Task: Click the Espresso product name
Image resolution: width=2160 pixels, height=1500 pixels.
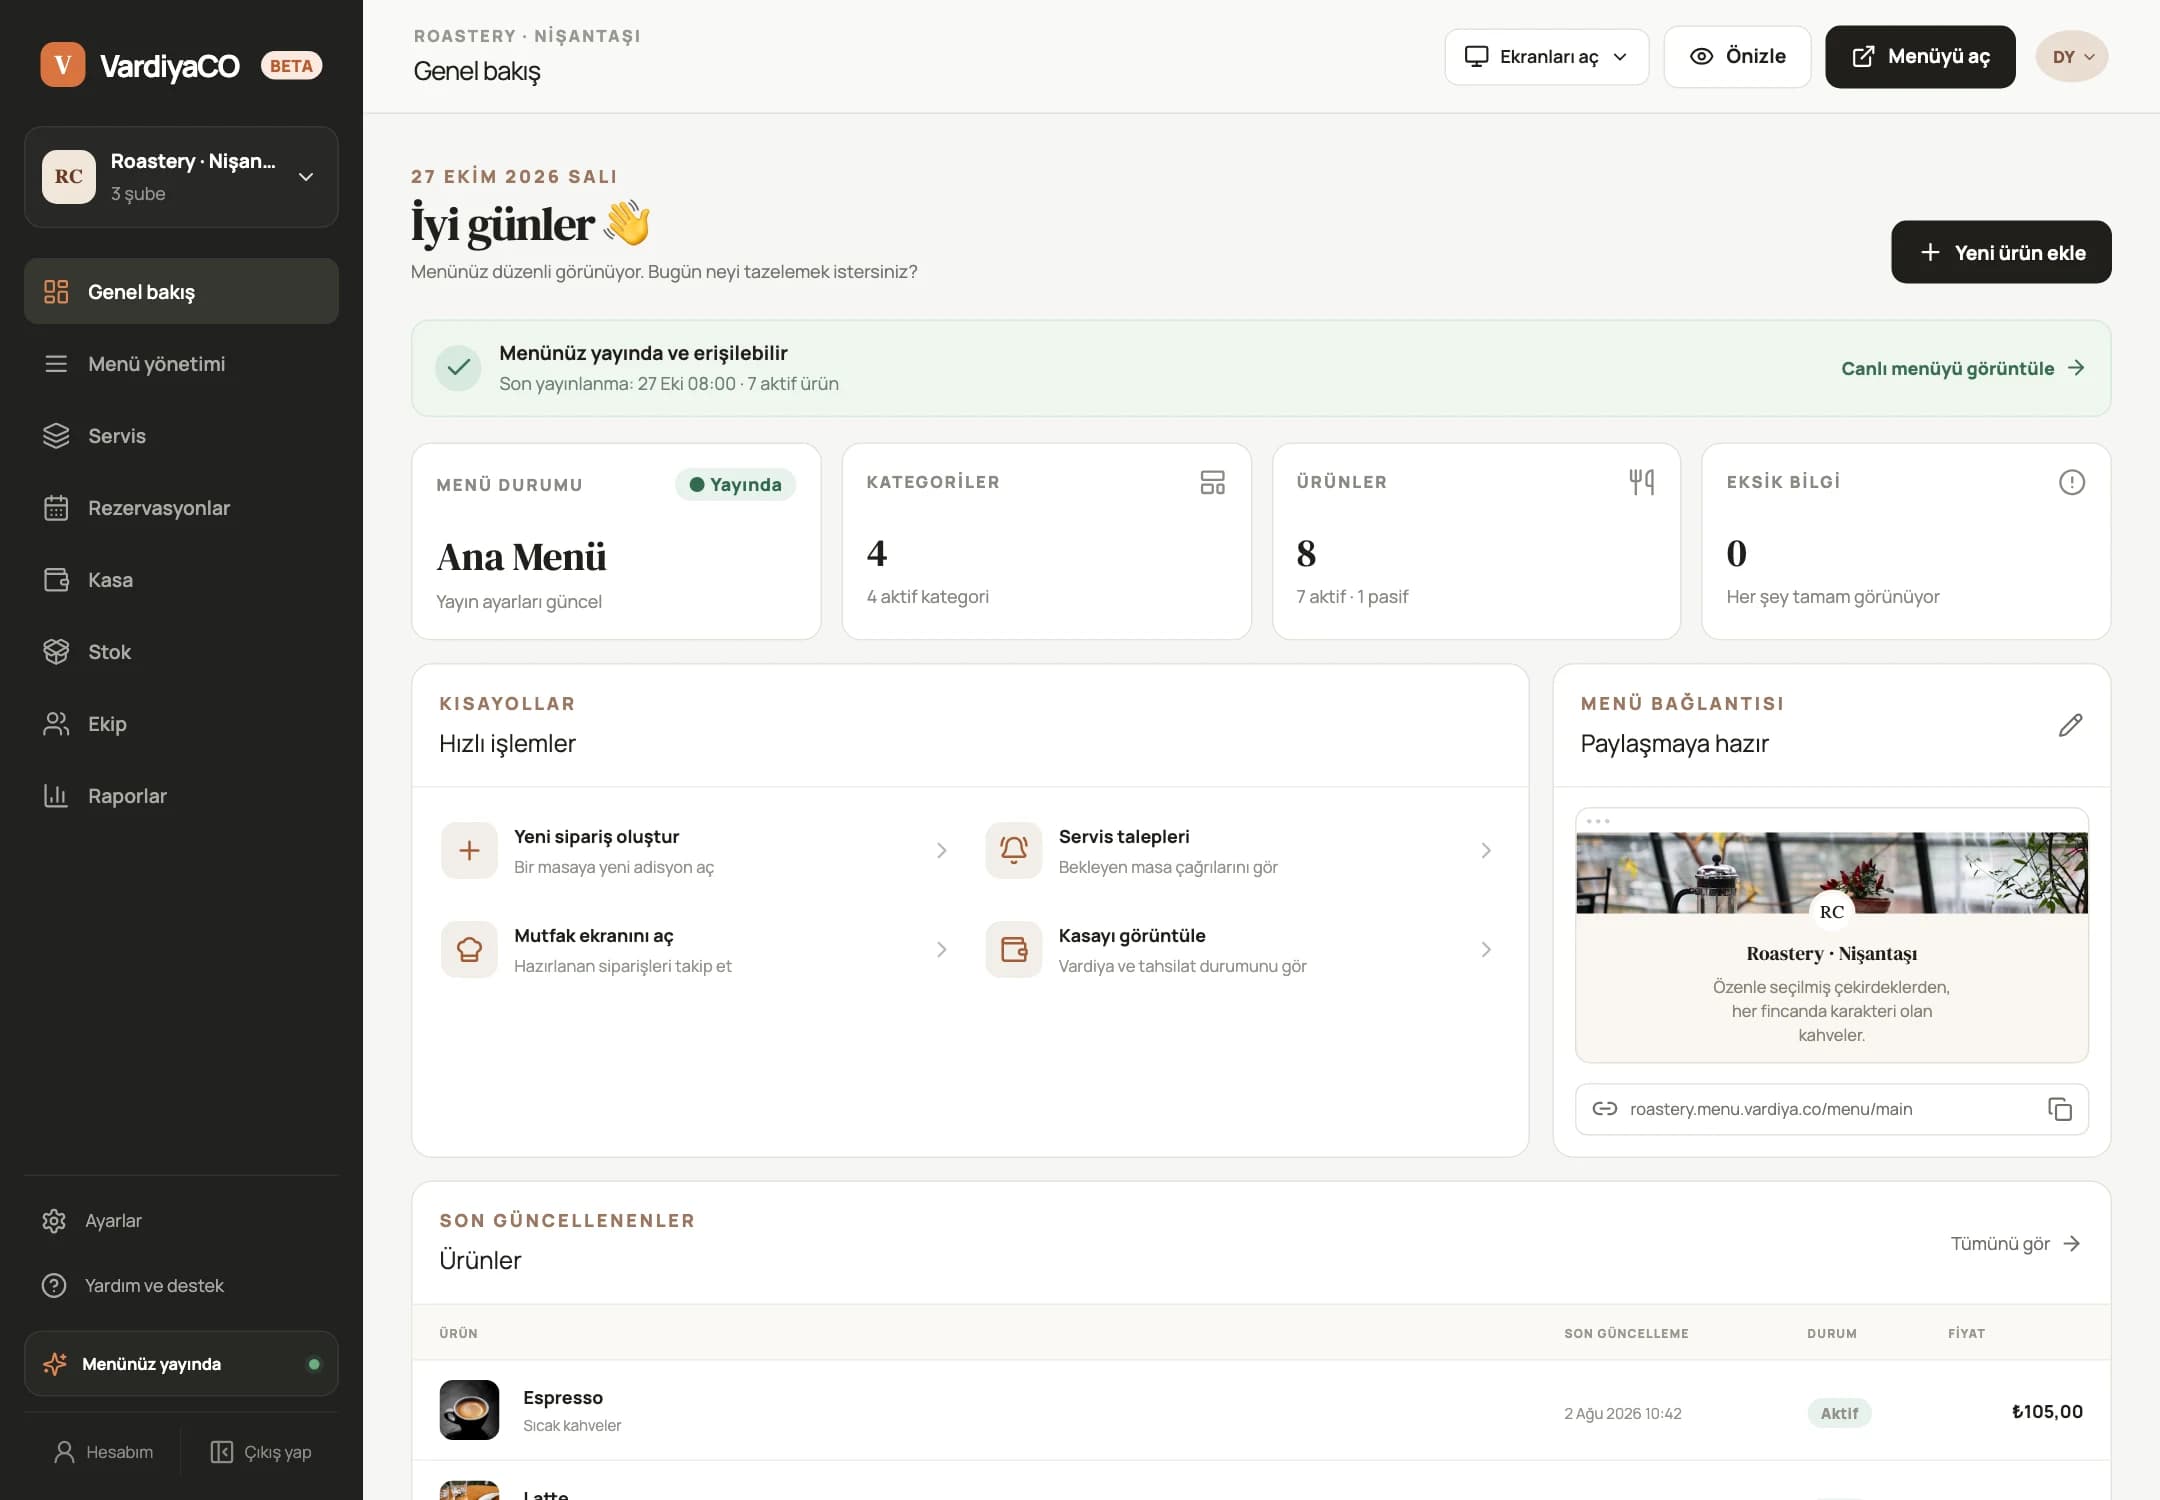Action: [563, 1398]
